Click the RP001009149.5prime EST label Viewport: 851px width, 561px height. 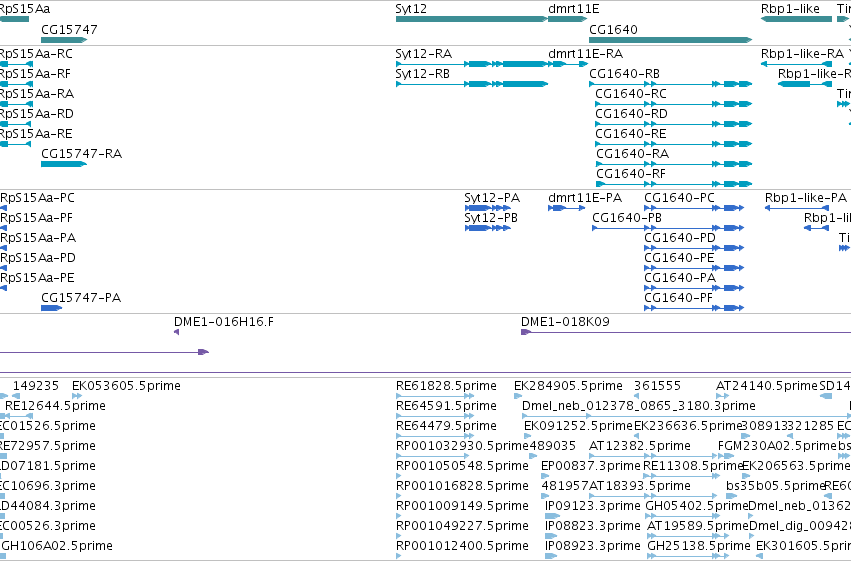462,506
